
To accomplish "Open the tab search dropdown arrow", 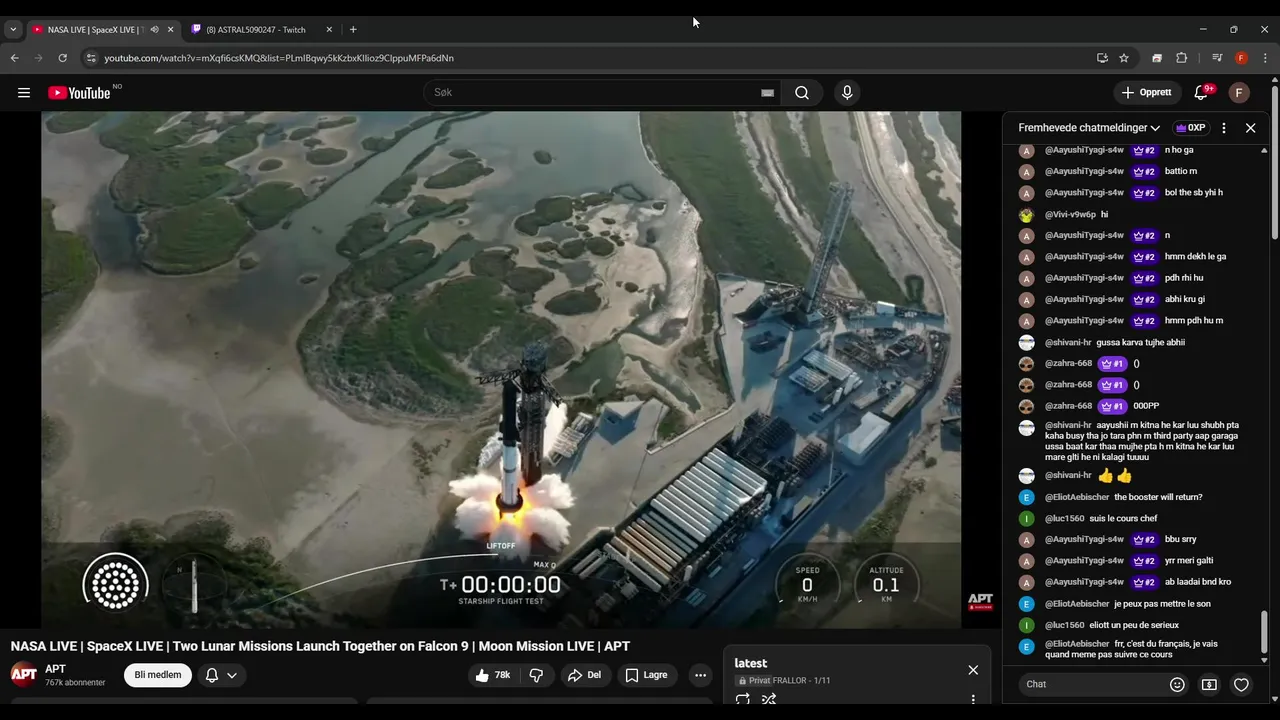I will [x=13, y=30].
